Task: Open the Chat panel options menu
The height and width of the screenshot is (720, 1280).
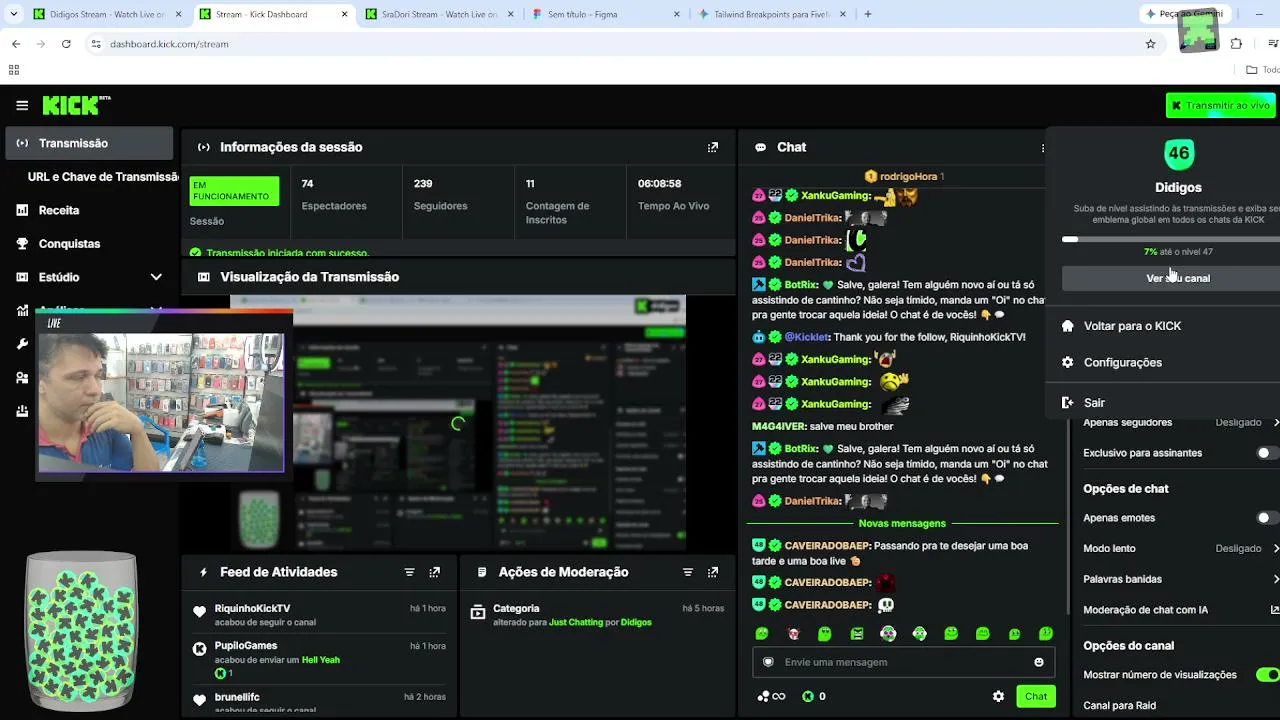Action: coord(1043,147)
